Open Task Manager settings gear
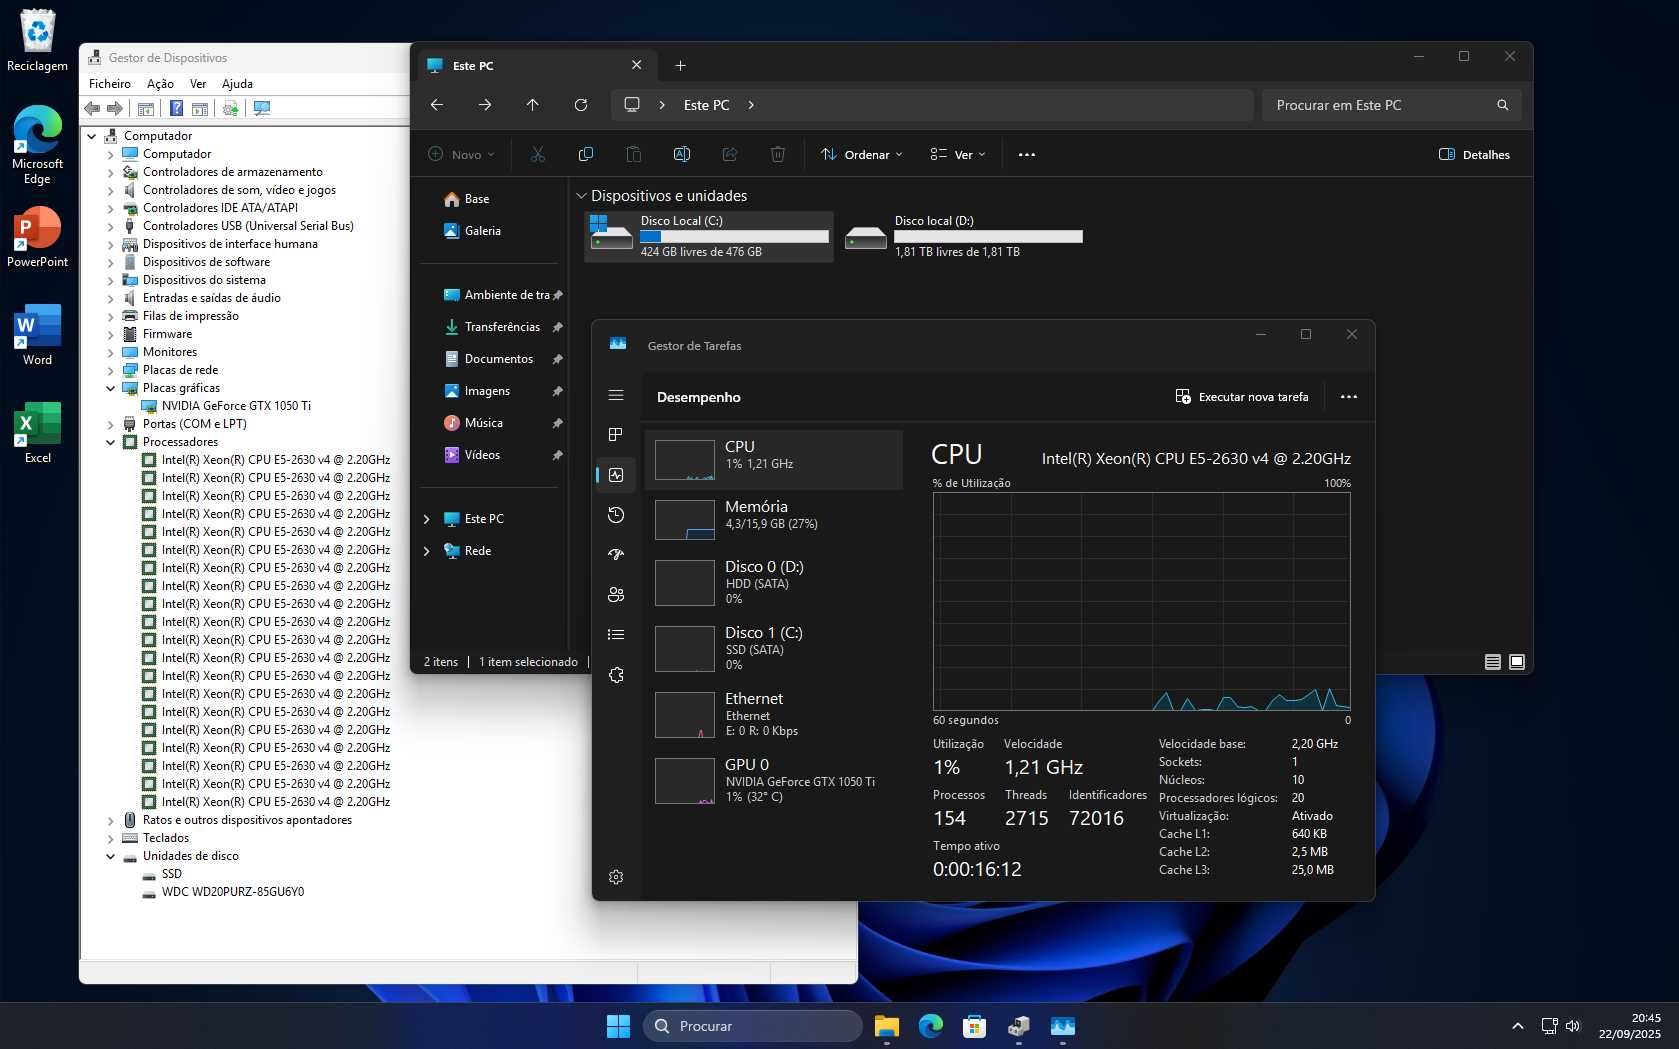The height and width of the screenshot is (1049, 1679). pyautogui.click(x=616, y=877)
